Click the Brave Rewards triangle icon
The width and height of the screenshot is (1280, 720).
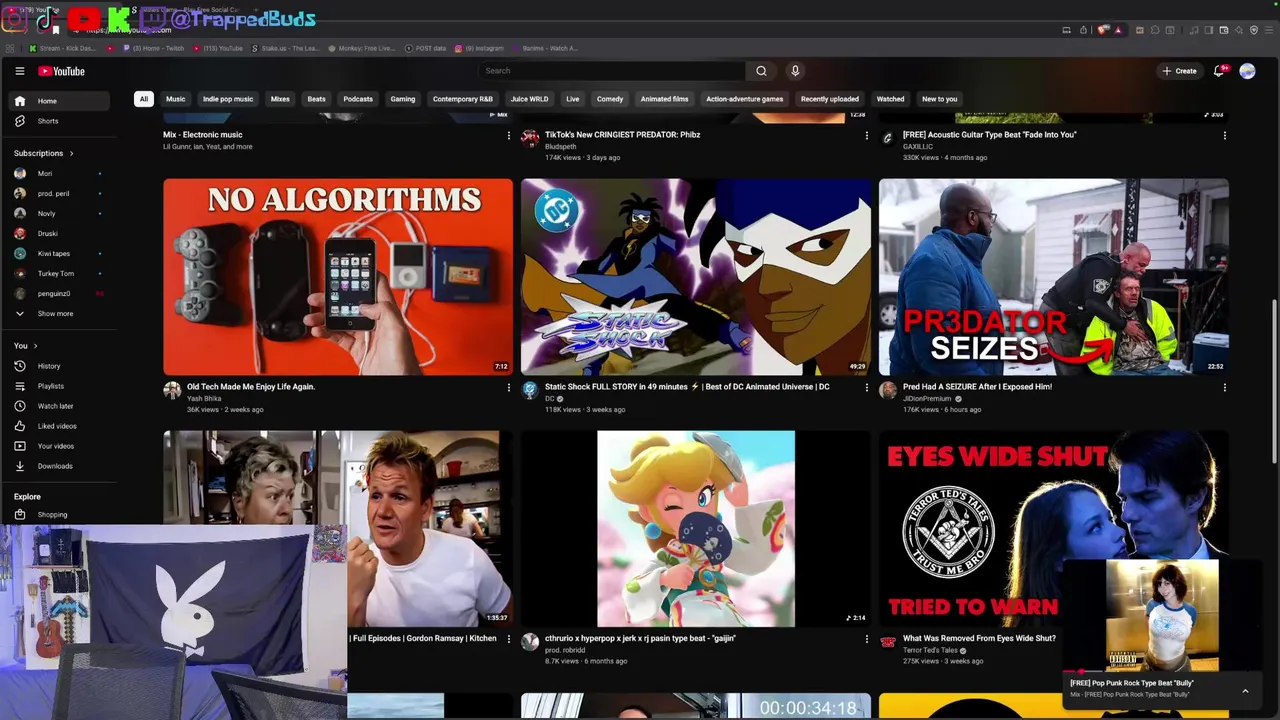coord(1118,30)
